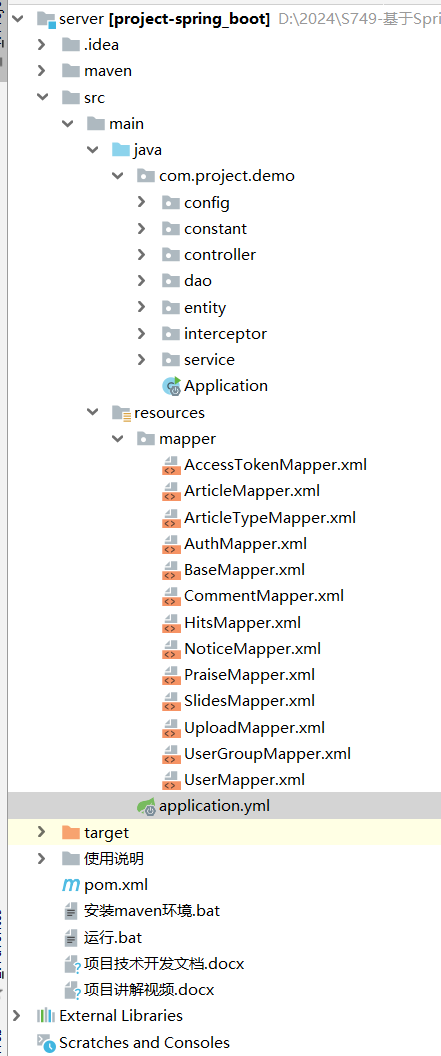Screen dimensions: 441x1056
Task: Select ArticleTypeMapper.xml in the tree
Action: 270,517
